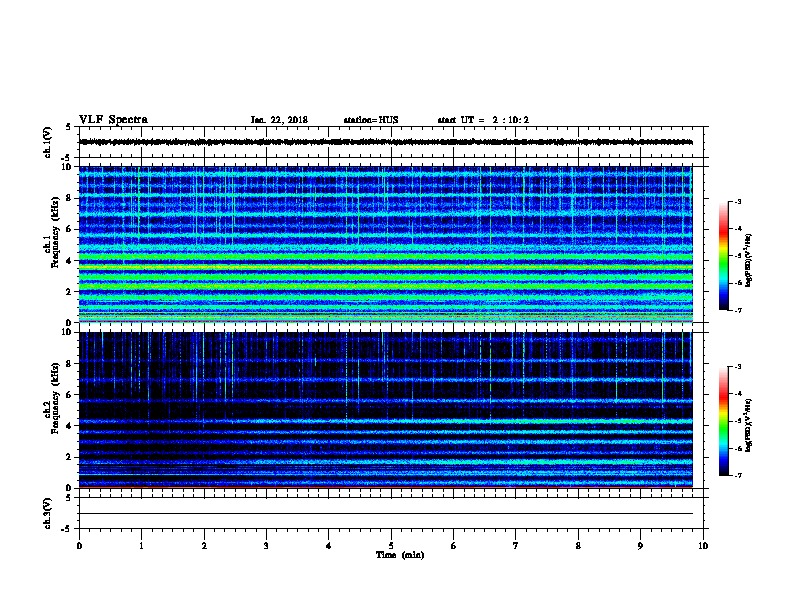Click the ch.1 spectrogram panel

(x=386, y=244)
